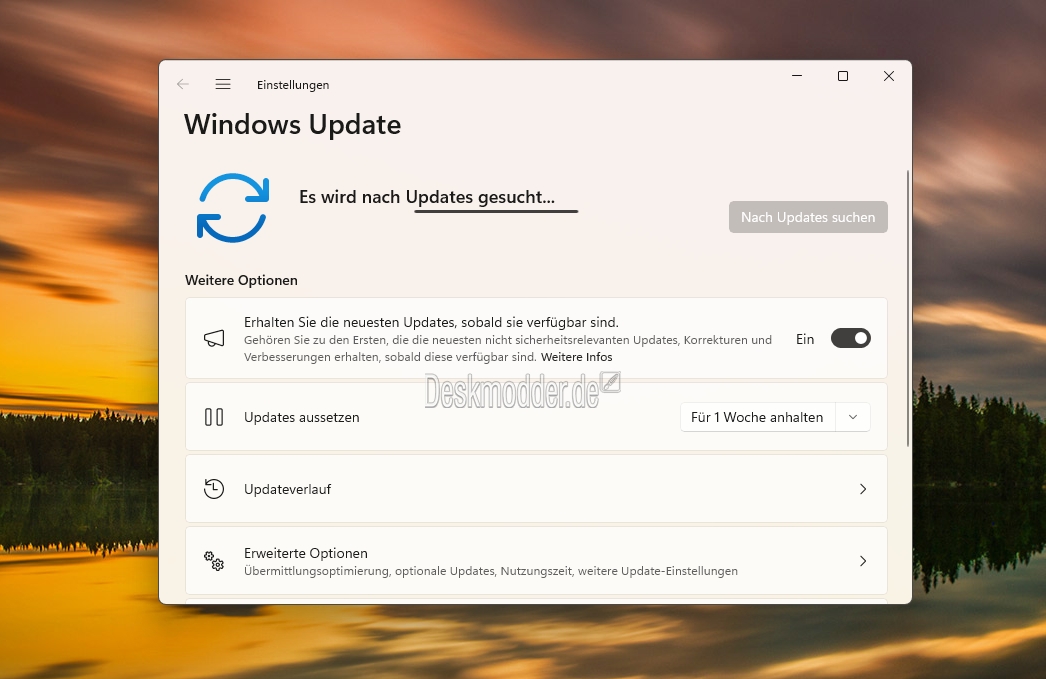
Task: Expand the pause duration dropdown arrow
Action: tap(853, 417)
